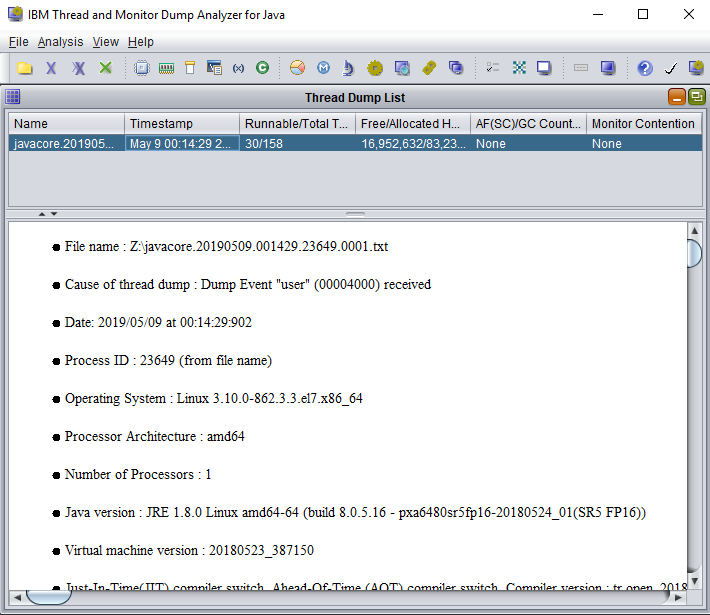Click the single blue X delete icon
Viewport: 710px width, 615px height.
(x=51, y=68)
